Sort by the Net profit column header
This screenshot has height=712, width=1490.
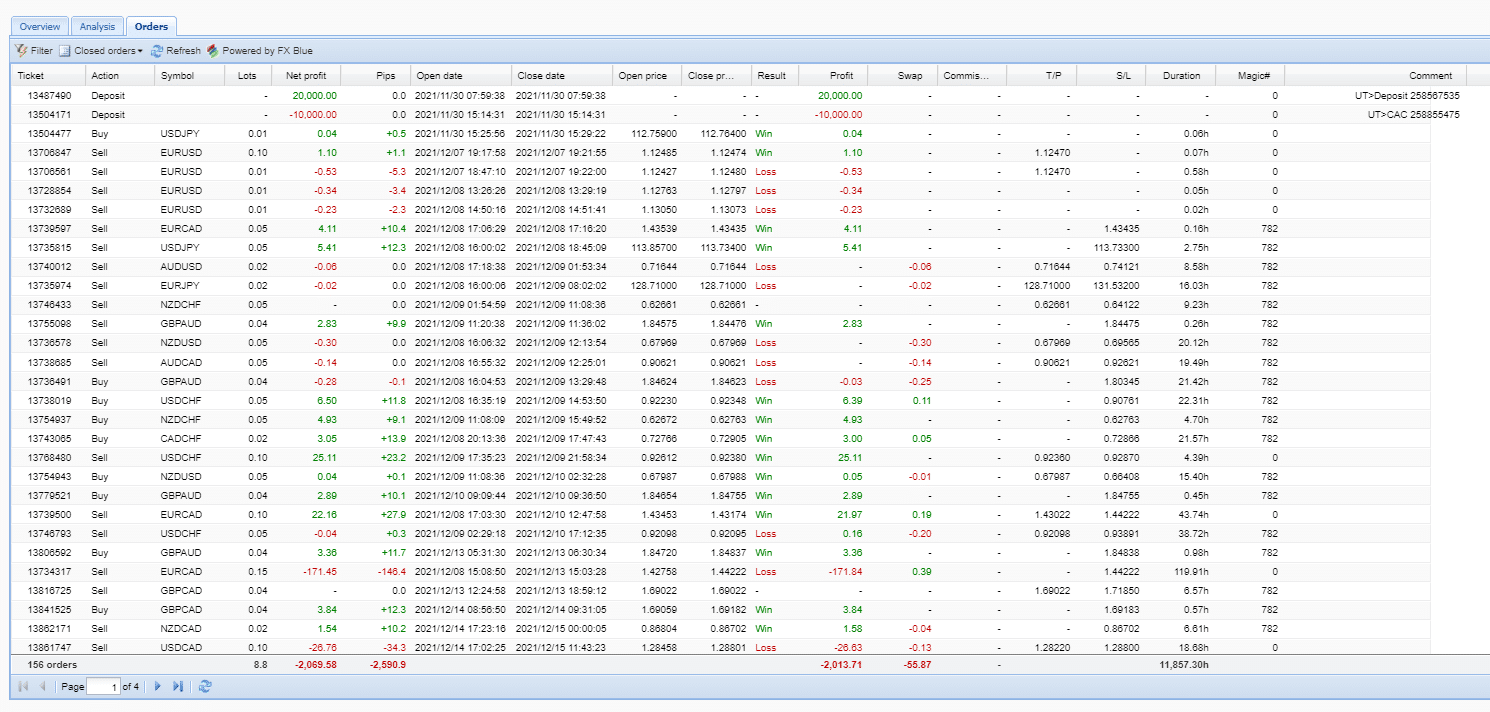(x=306, y=76)
